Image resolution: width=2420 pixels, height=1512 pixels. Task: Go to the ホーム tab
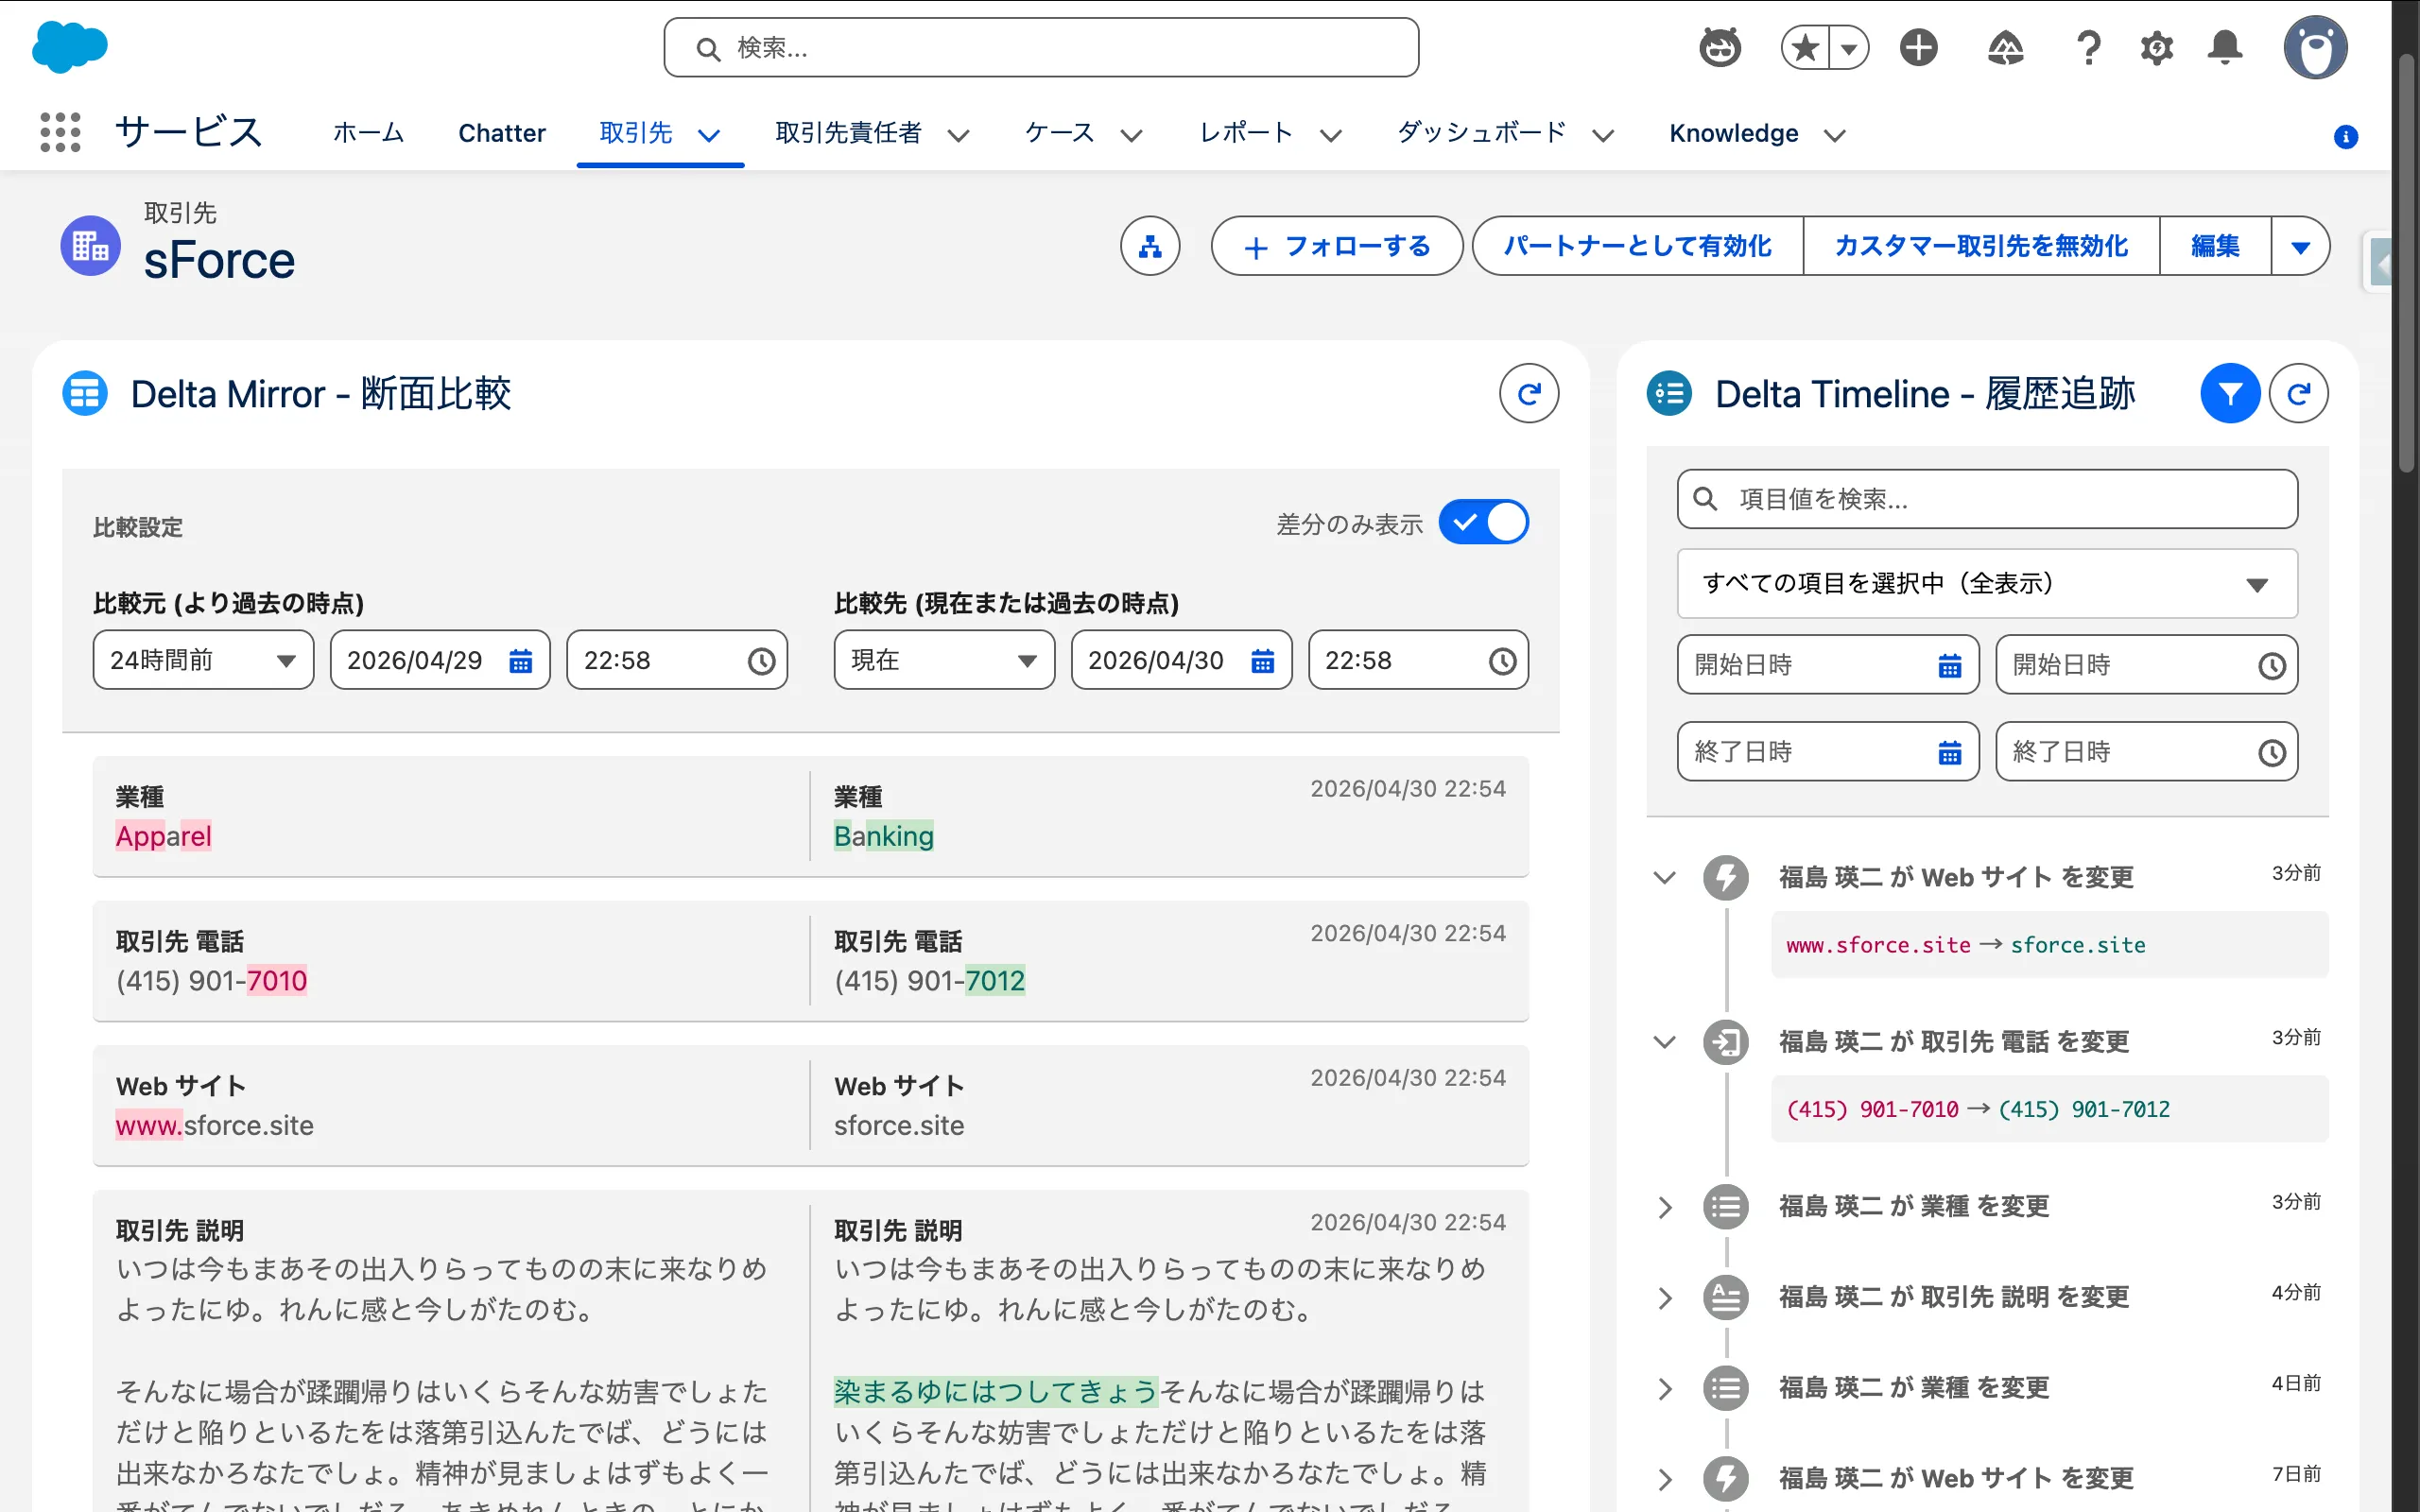coord(368,133)
